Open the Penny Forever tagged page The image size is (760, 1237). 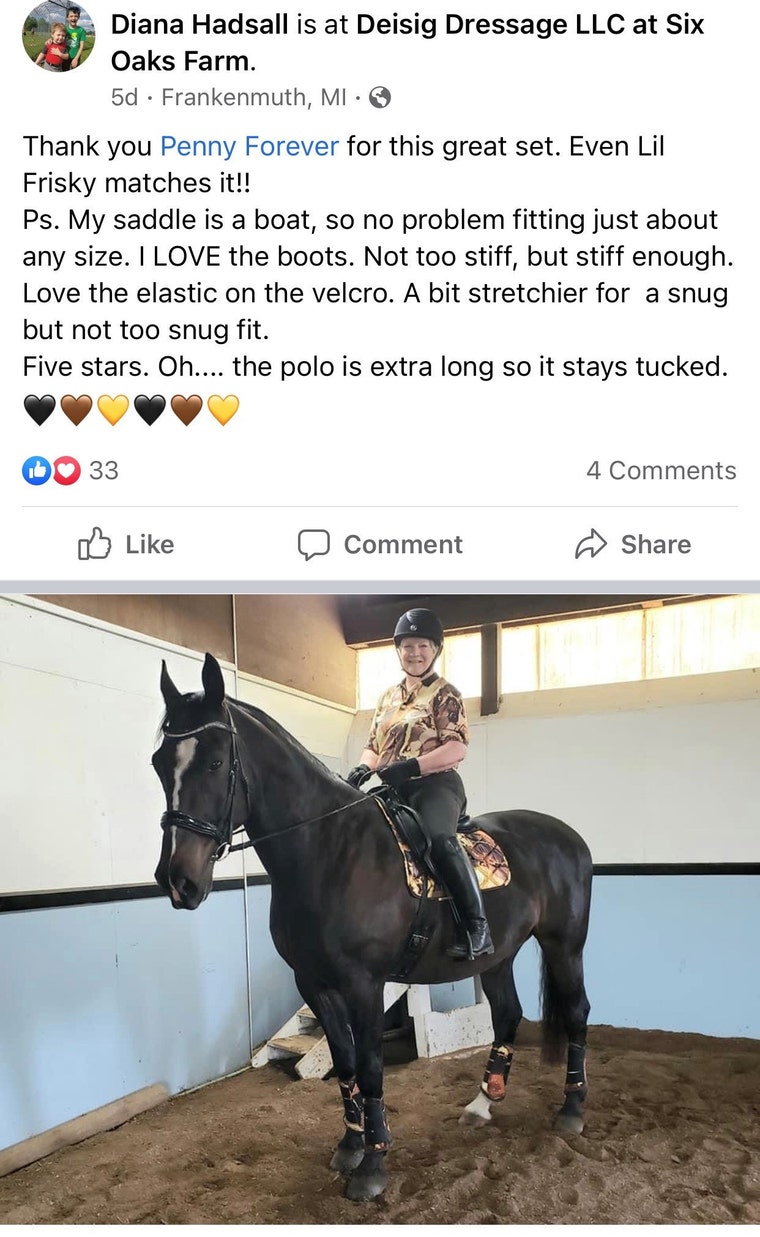[x=249, y=146]
